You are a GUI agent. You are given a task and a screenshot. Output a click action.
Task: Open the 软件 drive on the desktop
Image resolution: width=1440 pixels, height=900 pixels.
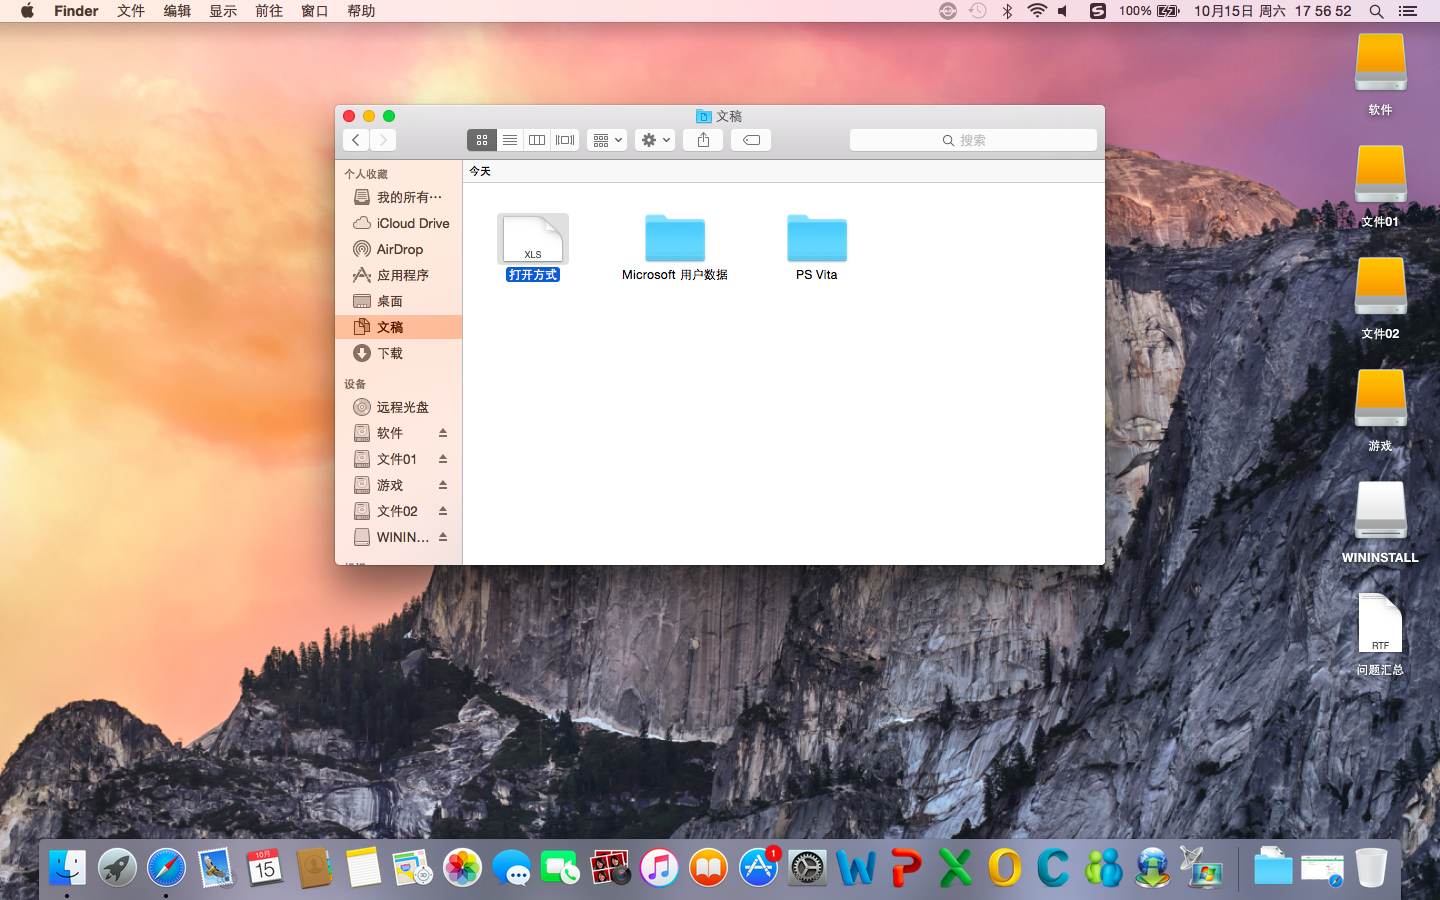point(1381,75)
